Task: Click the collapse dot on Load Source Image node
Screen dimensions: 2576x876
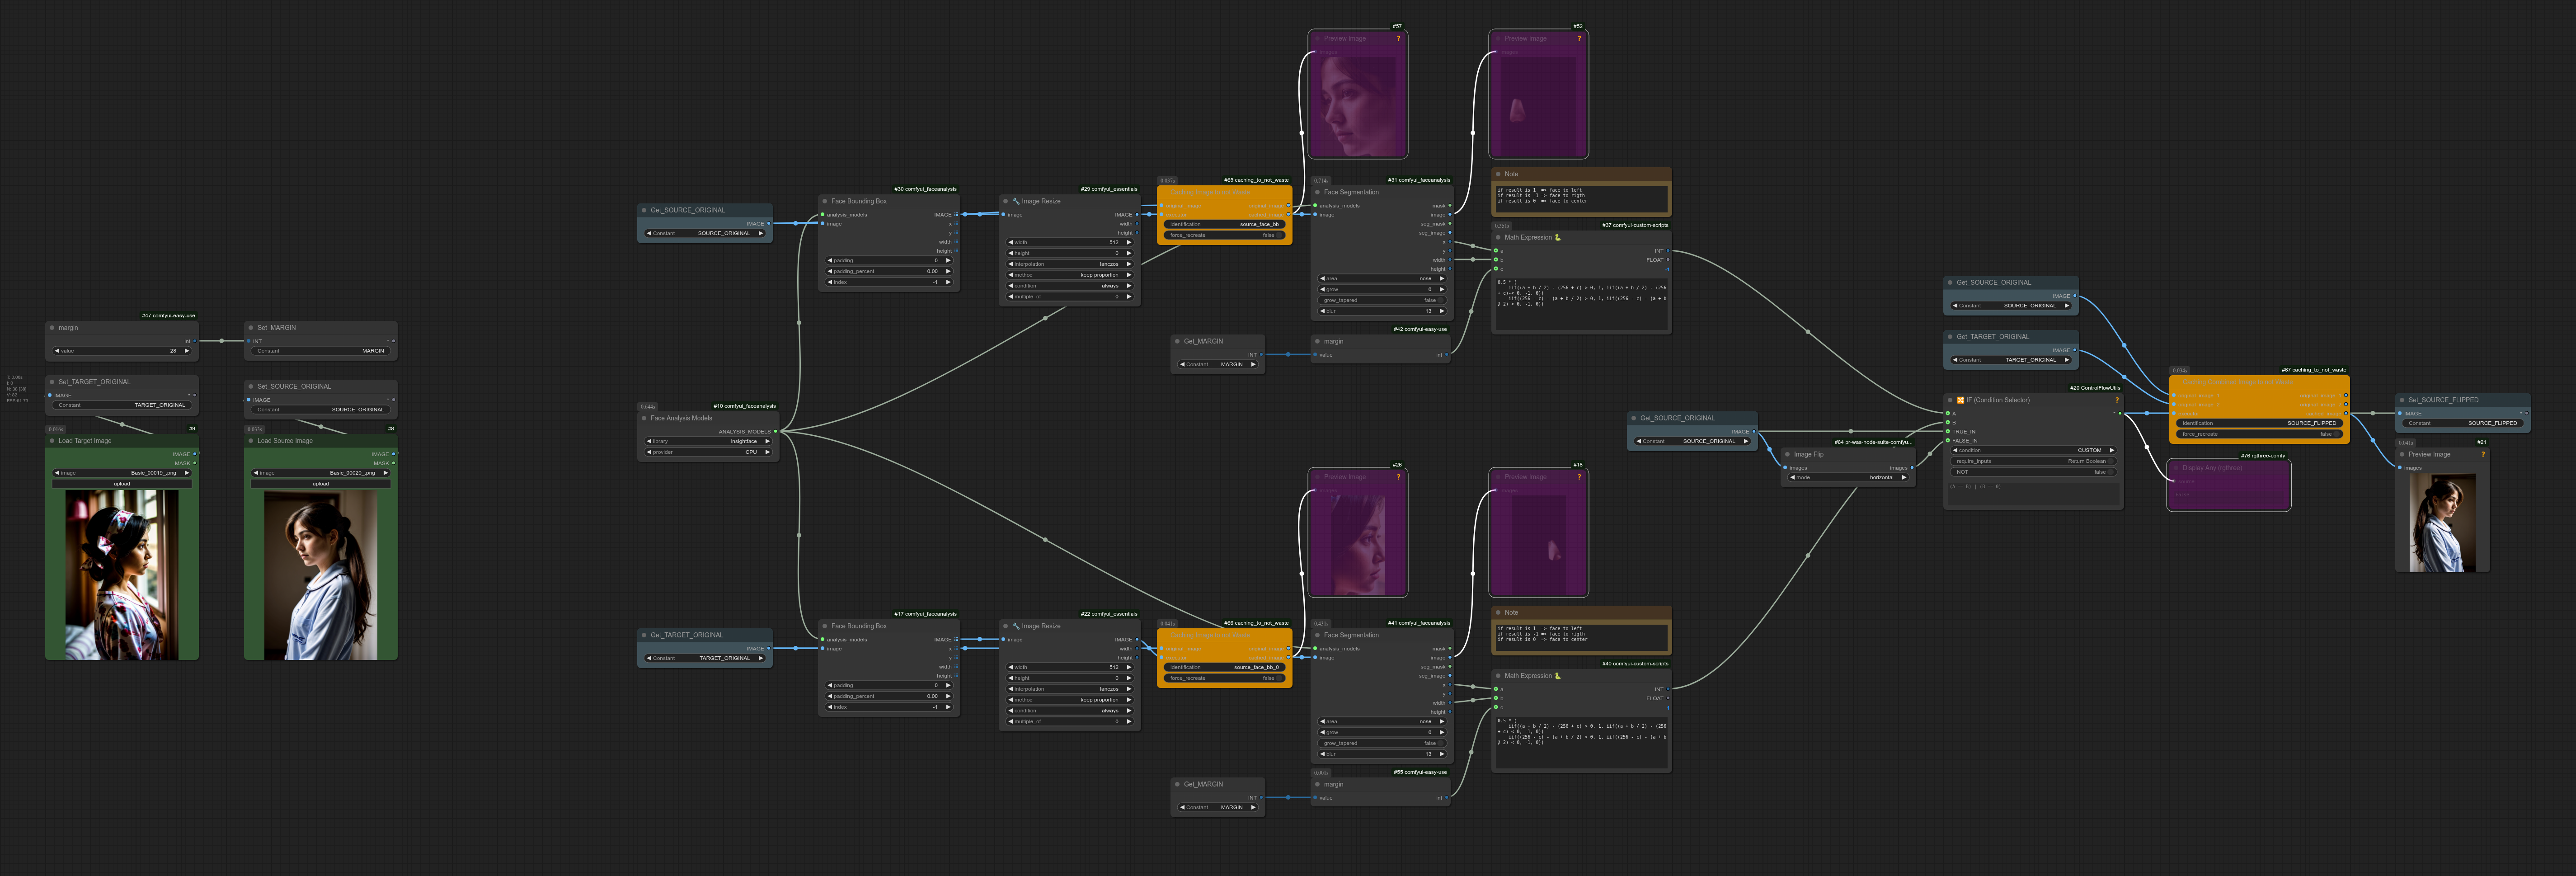Action: [x=251, y=441]
